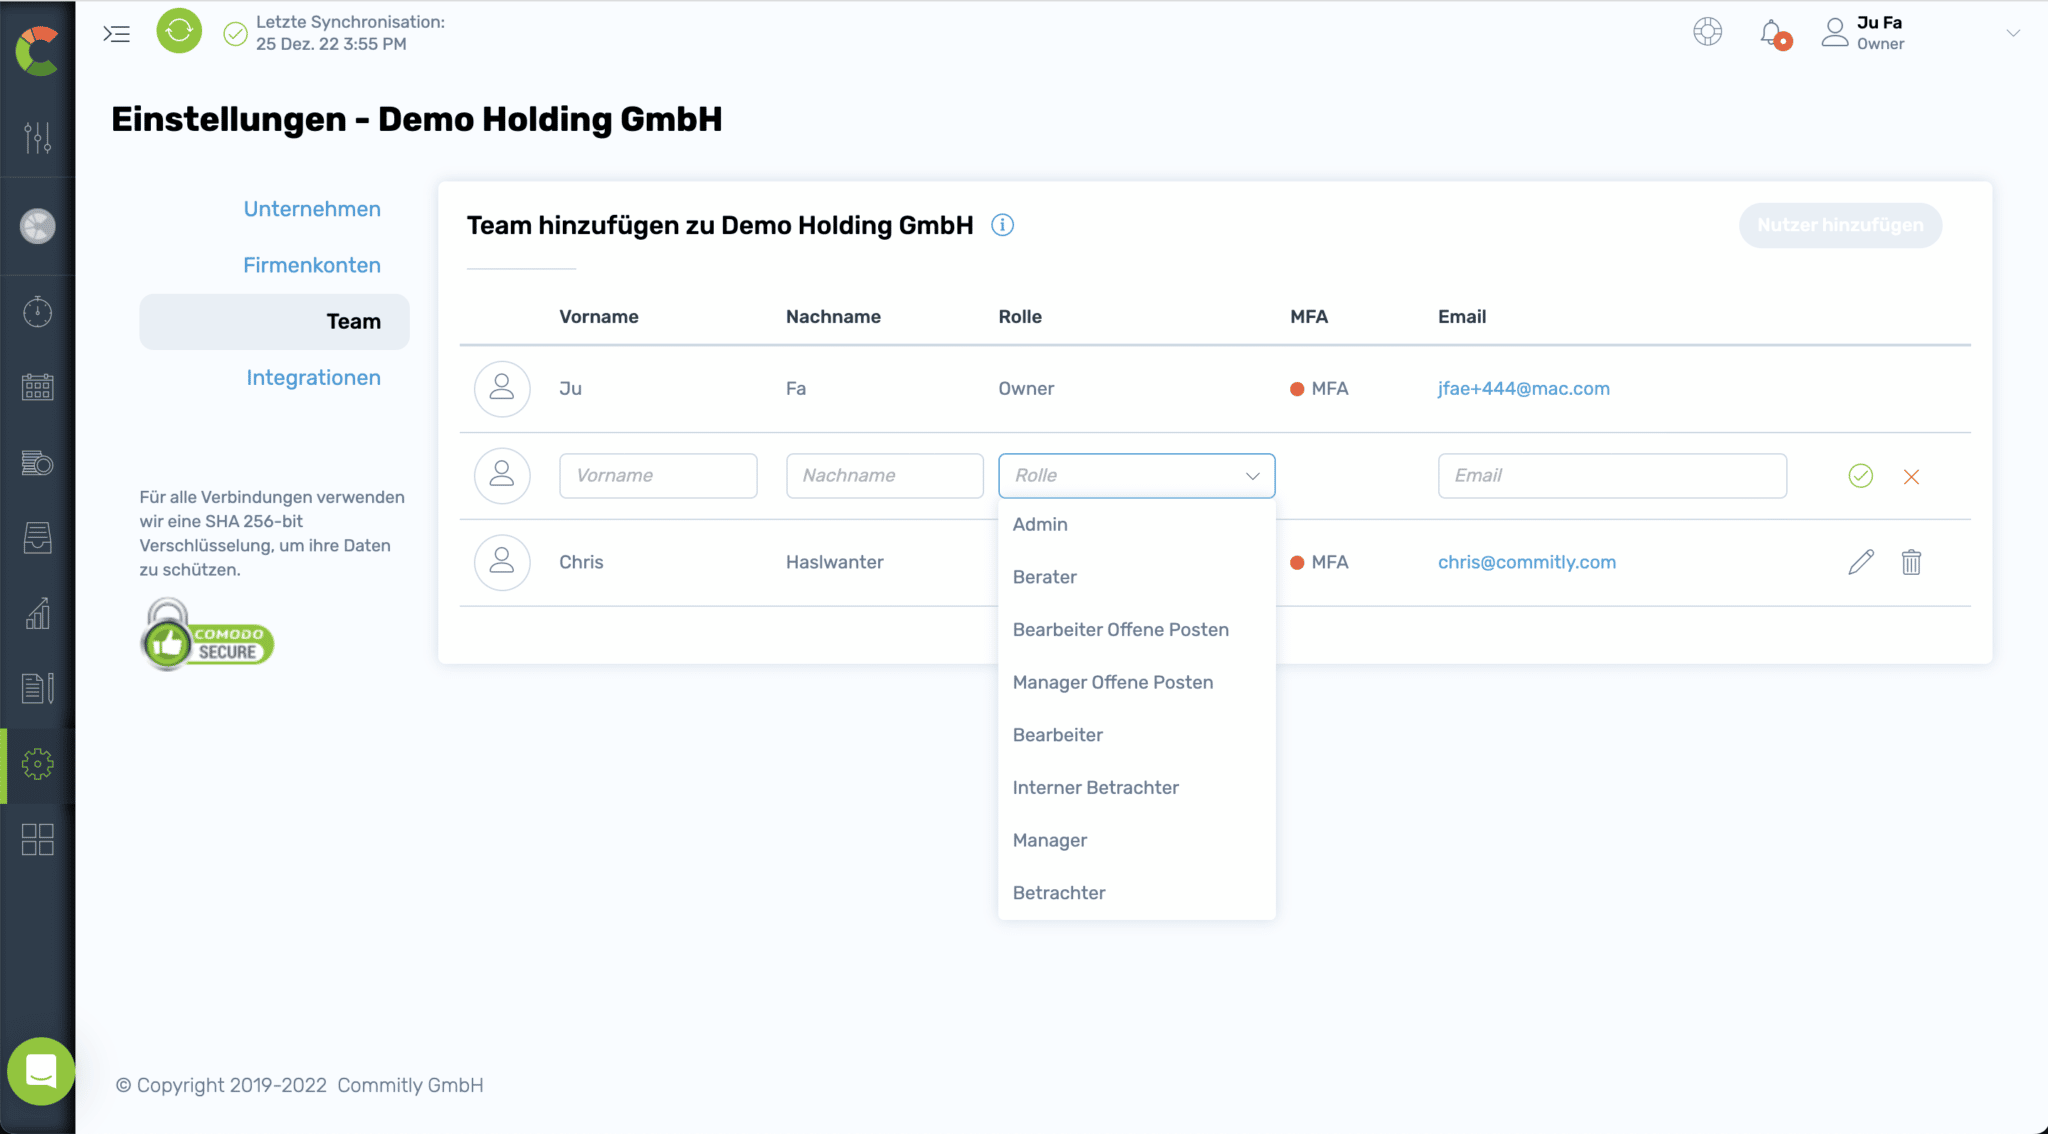Click the green sync refresh icon
The width and height of the screenshot is (2048, 1134).
(x=179, y=32)
